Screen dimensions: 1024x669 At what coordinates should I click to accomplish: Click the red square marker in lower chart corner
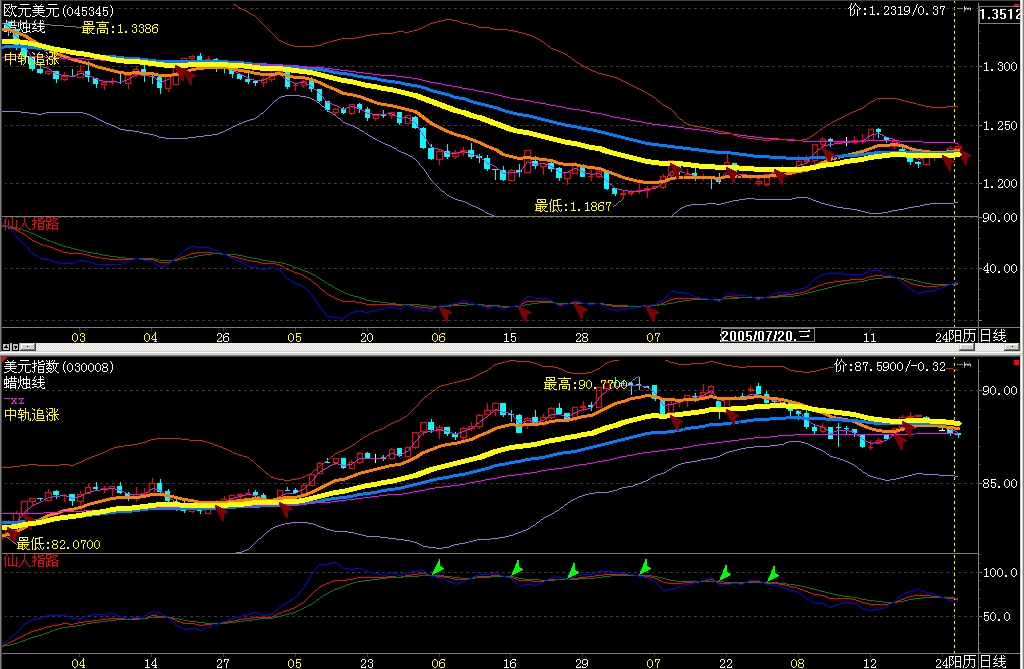[1016, 362]
